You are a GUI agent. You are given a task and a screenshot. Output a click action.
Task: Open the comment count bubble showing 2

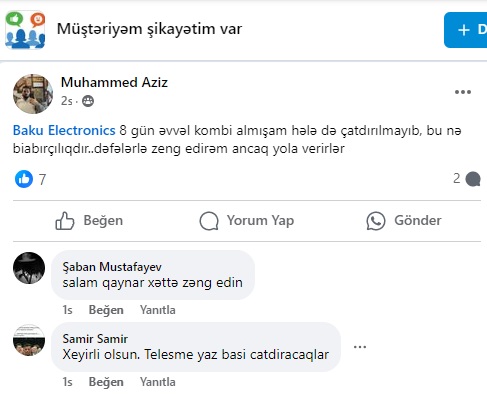467,179
